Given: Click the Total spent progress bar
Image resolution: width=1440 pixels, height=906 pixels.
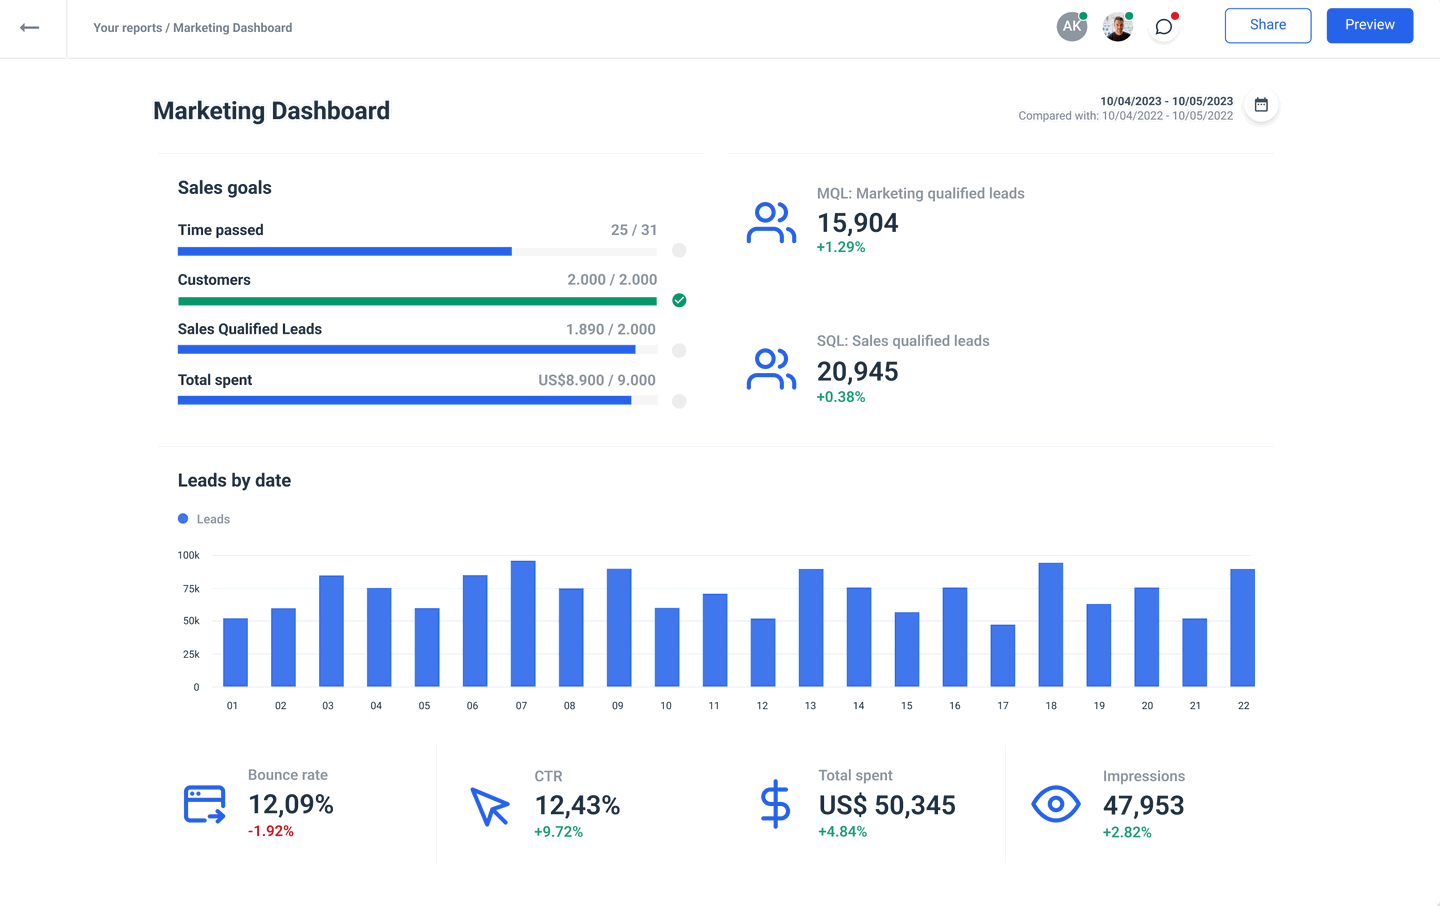Looking at the screenshot, I should [x=417, y=400].
